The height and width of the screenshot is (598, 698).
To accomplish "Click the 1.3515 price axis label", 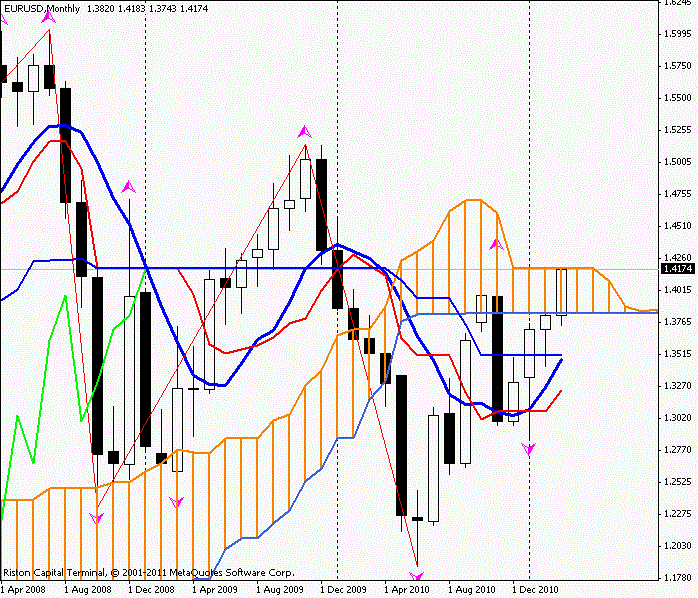I will (x=678, y=354).
